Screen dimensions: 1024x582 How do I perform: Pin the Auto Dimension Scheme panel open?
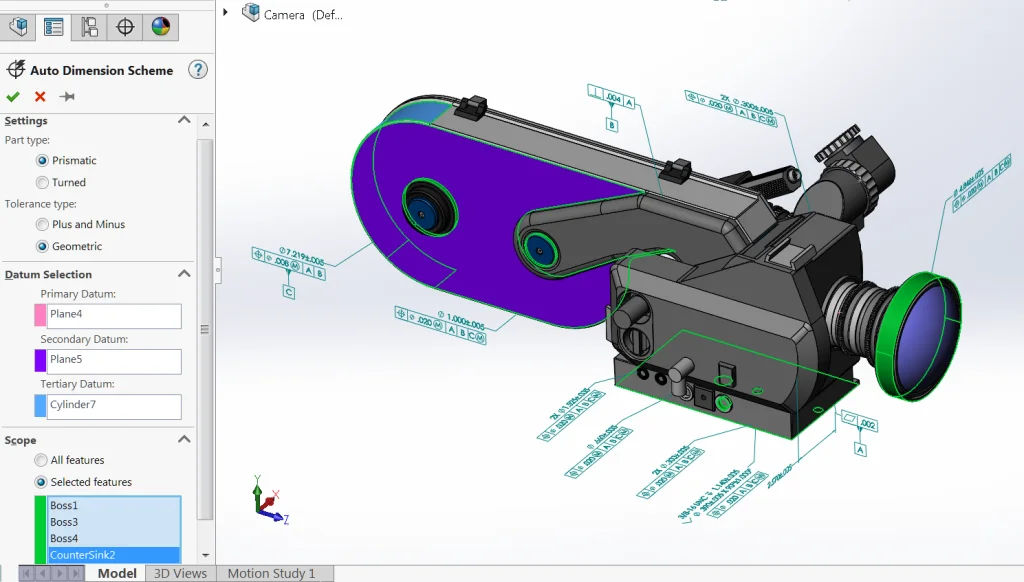[x=68, y=96]
